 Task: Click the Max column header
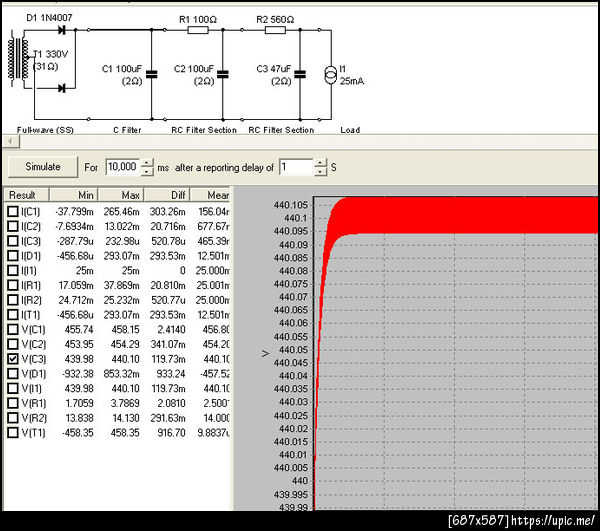(121, 195)
